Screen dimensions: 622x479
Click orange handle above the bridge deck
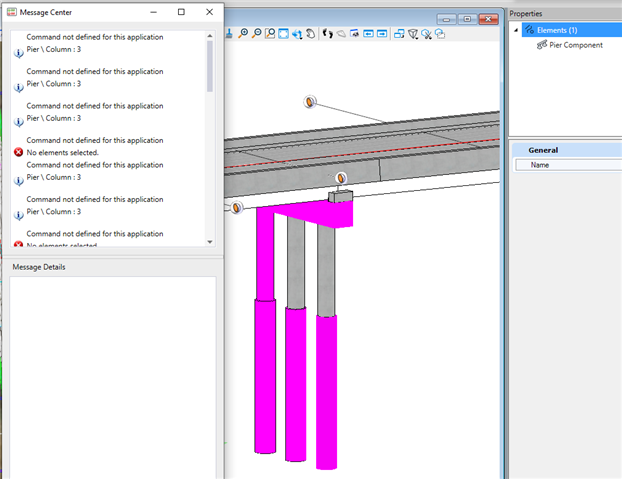pyautogui.click(x=310, y=102)
